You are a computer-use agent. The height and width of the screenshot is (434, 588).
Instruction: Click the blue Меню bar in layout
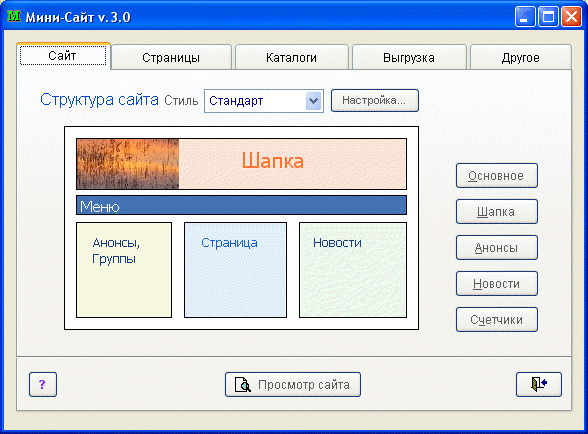pos(242,205)
